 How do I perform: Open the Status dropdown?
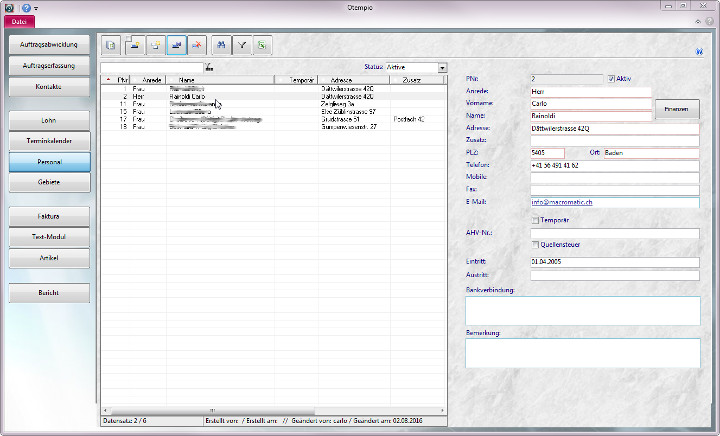click(442, 68)
